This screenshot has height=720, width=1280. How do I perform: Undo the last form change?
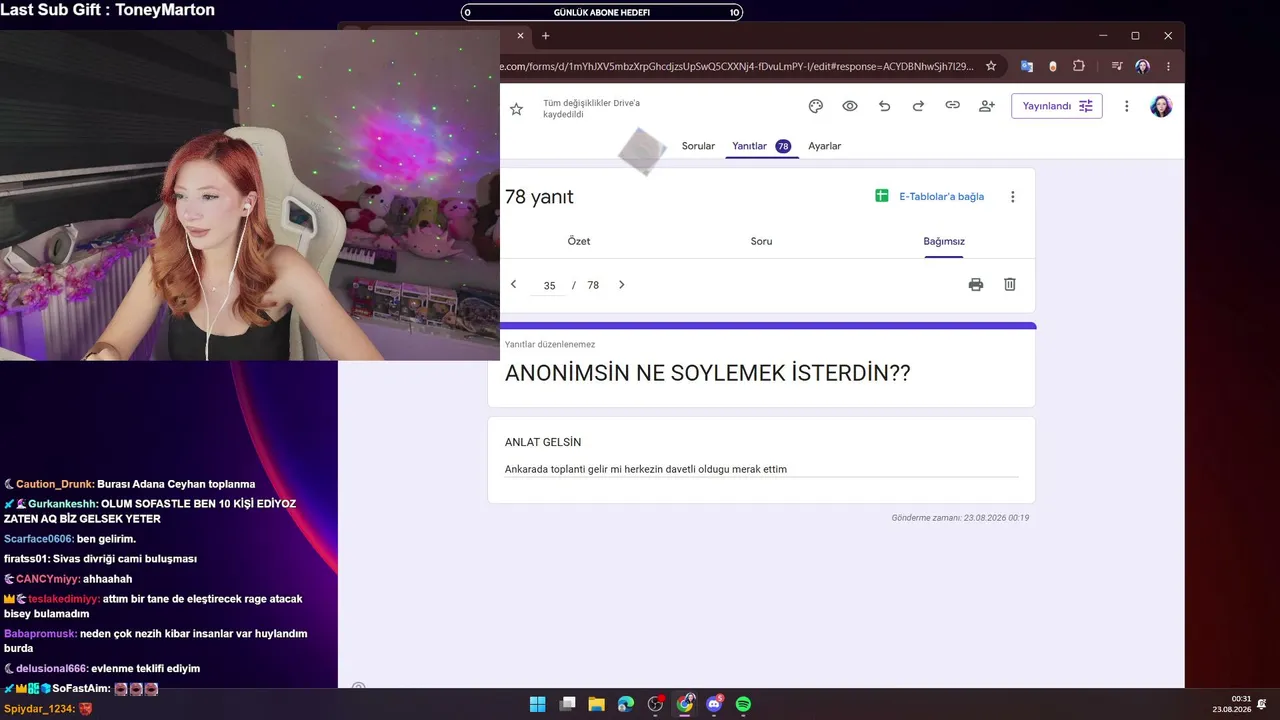click(x=884, y=106)
